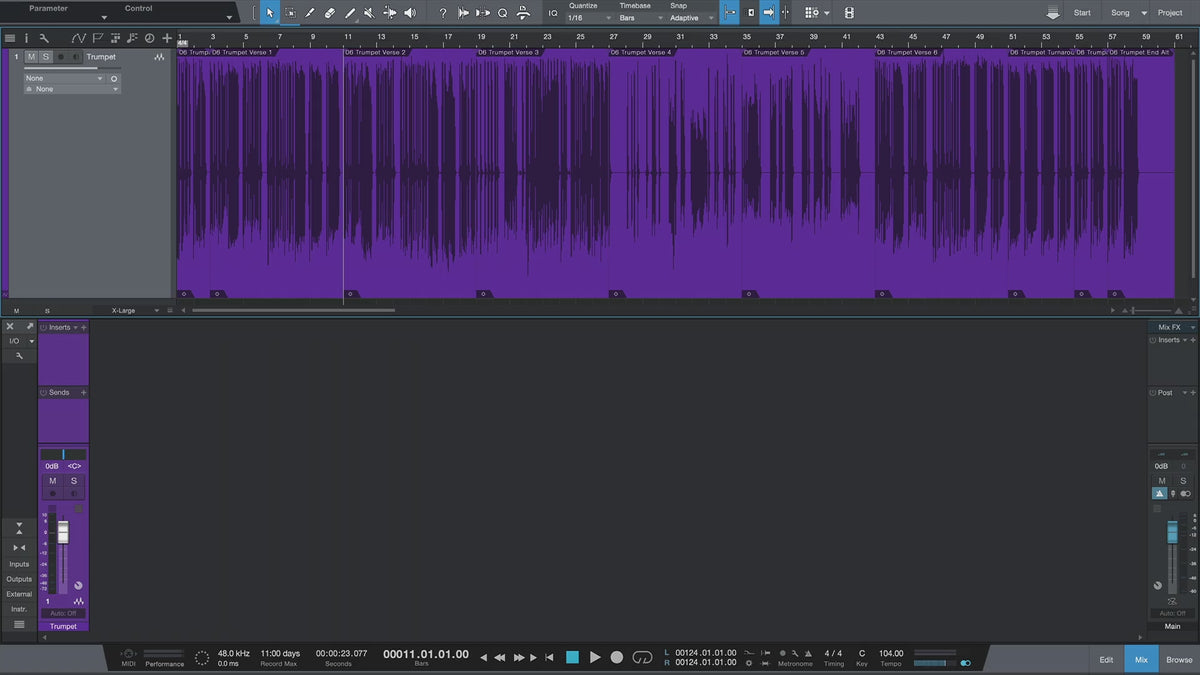Show automation with the curve icon

click(78, 38)
